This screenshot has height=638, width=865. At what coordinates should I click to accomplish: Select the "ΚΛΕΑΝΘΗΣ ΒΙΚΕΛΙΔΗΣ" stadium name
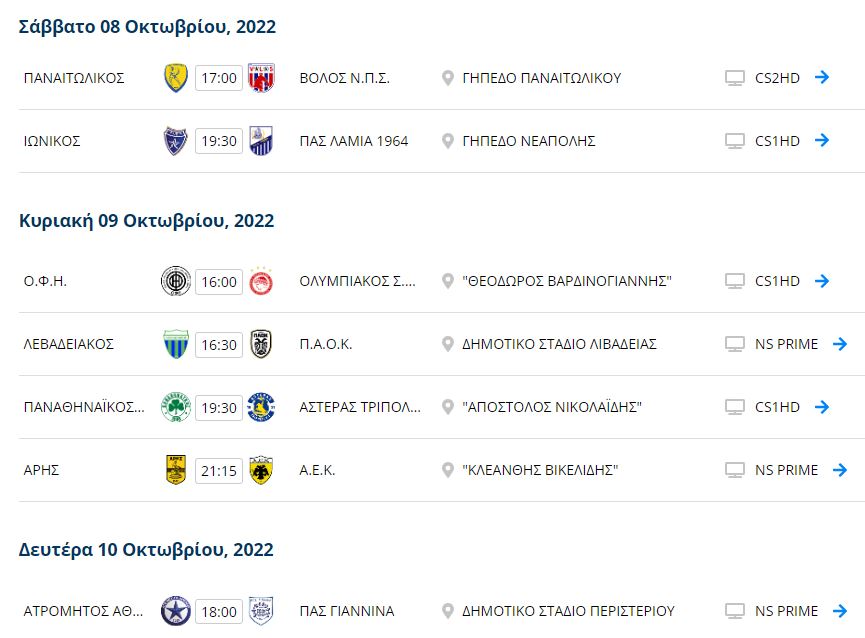pos(541,470)
